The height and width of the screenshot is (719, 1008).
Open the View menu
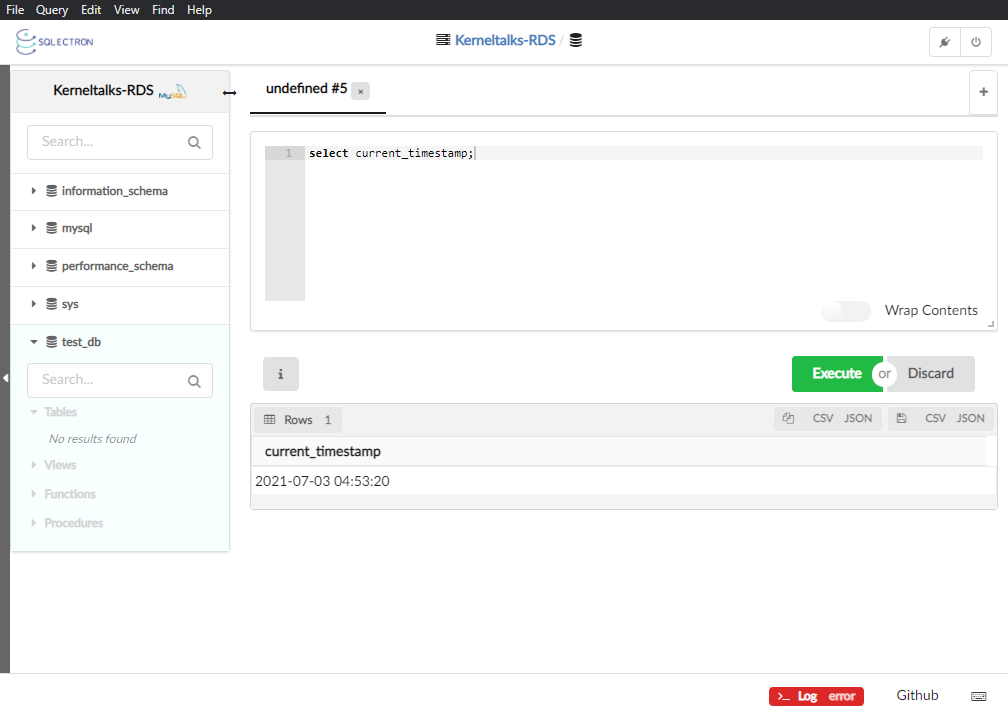[x=126, y=10]
